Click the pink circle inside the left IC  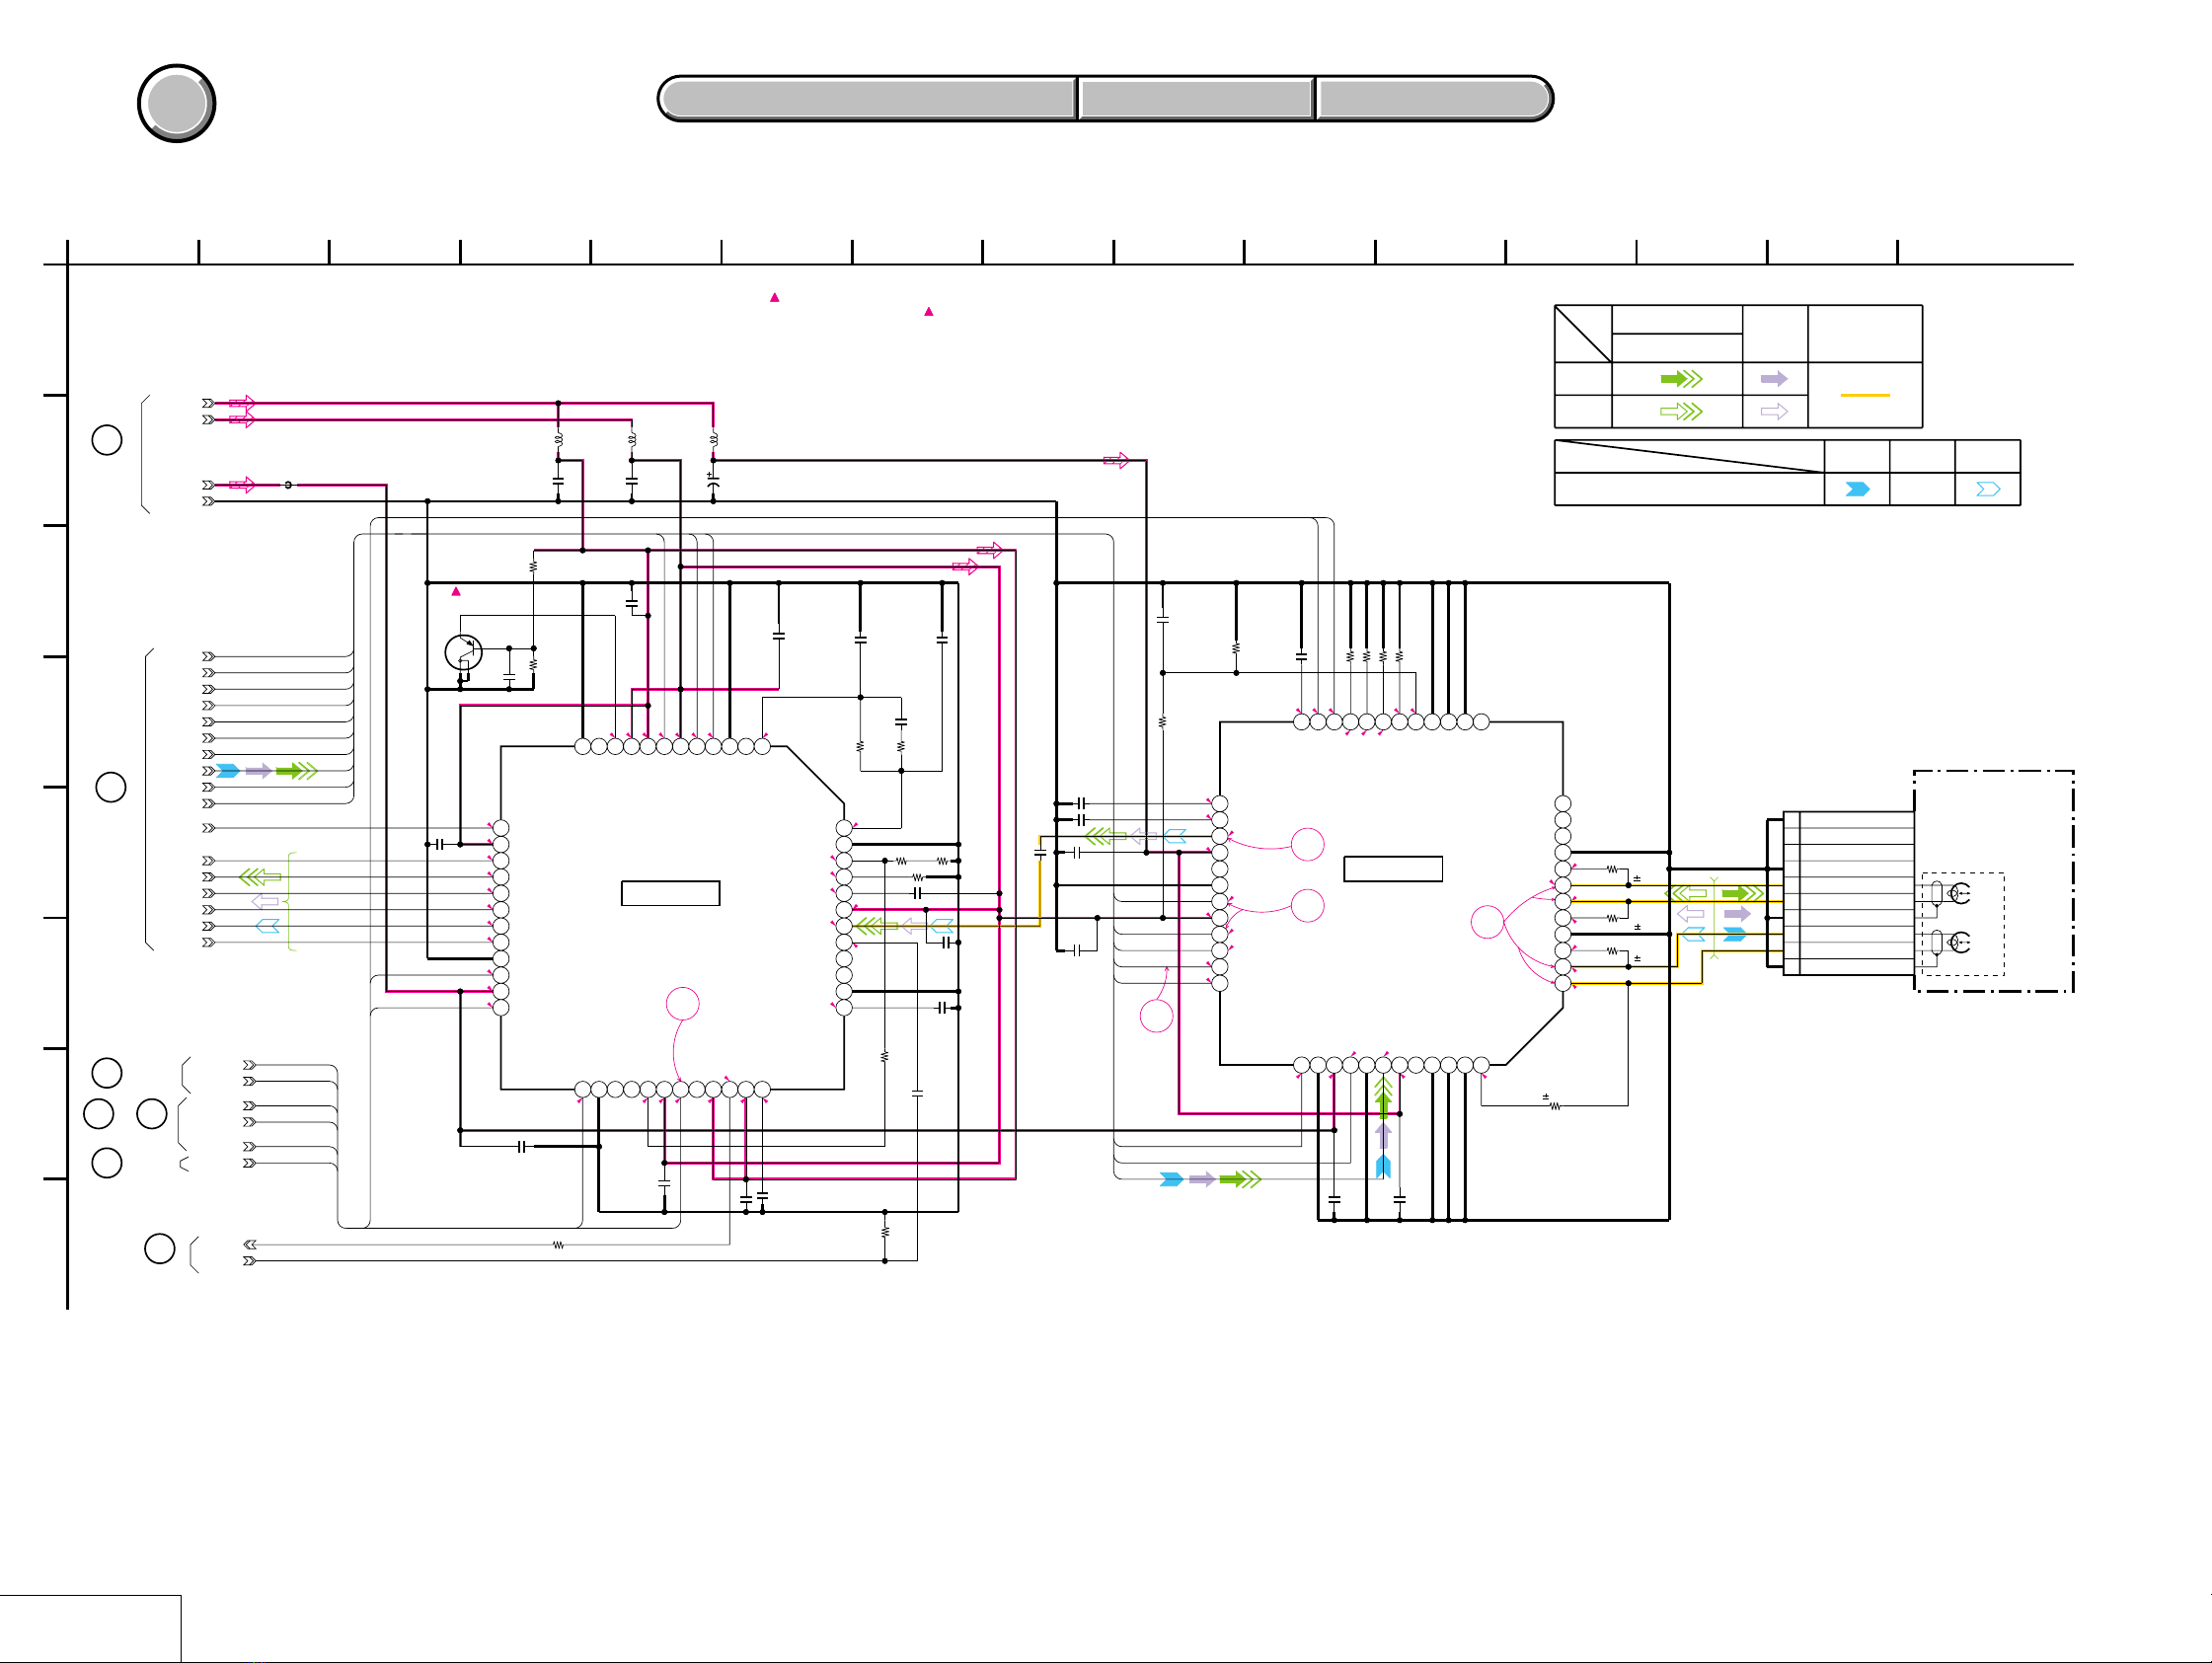click(x=682, y=1003)
